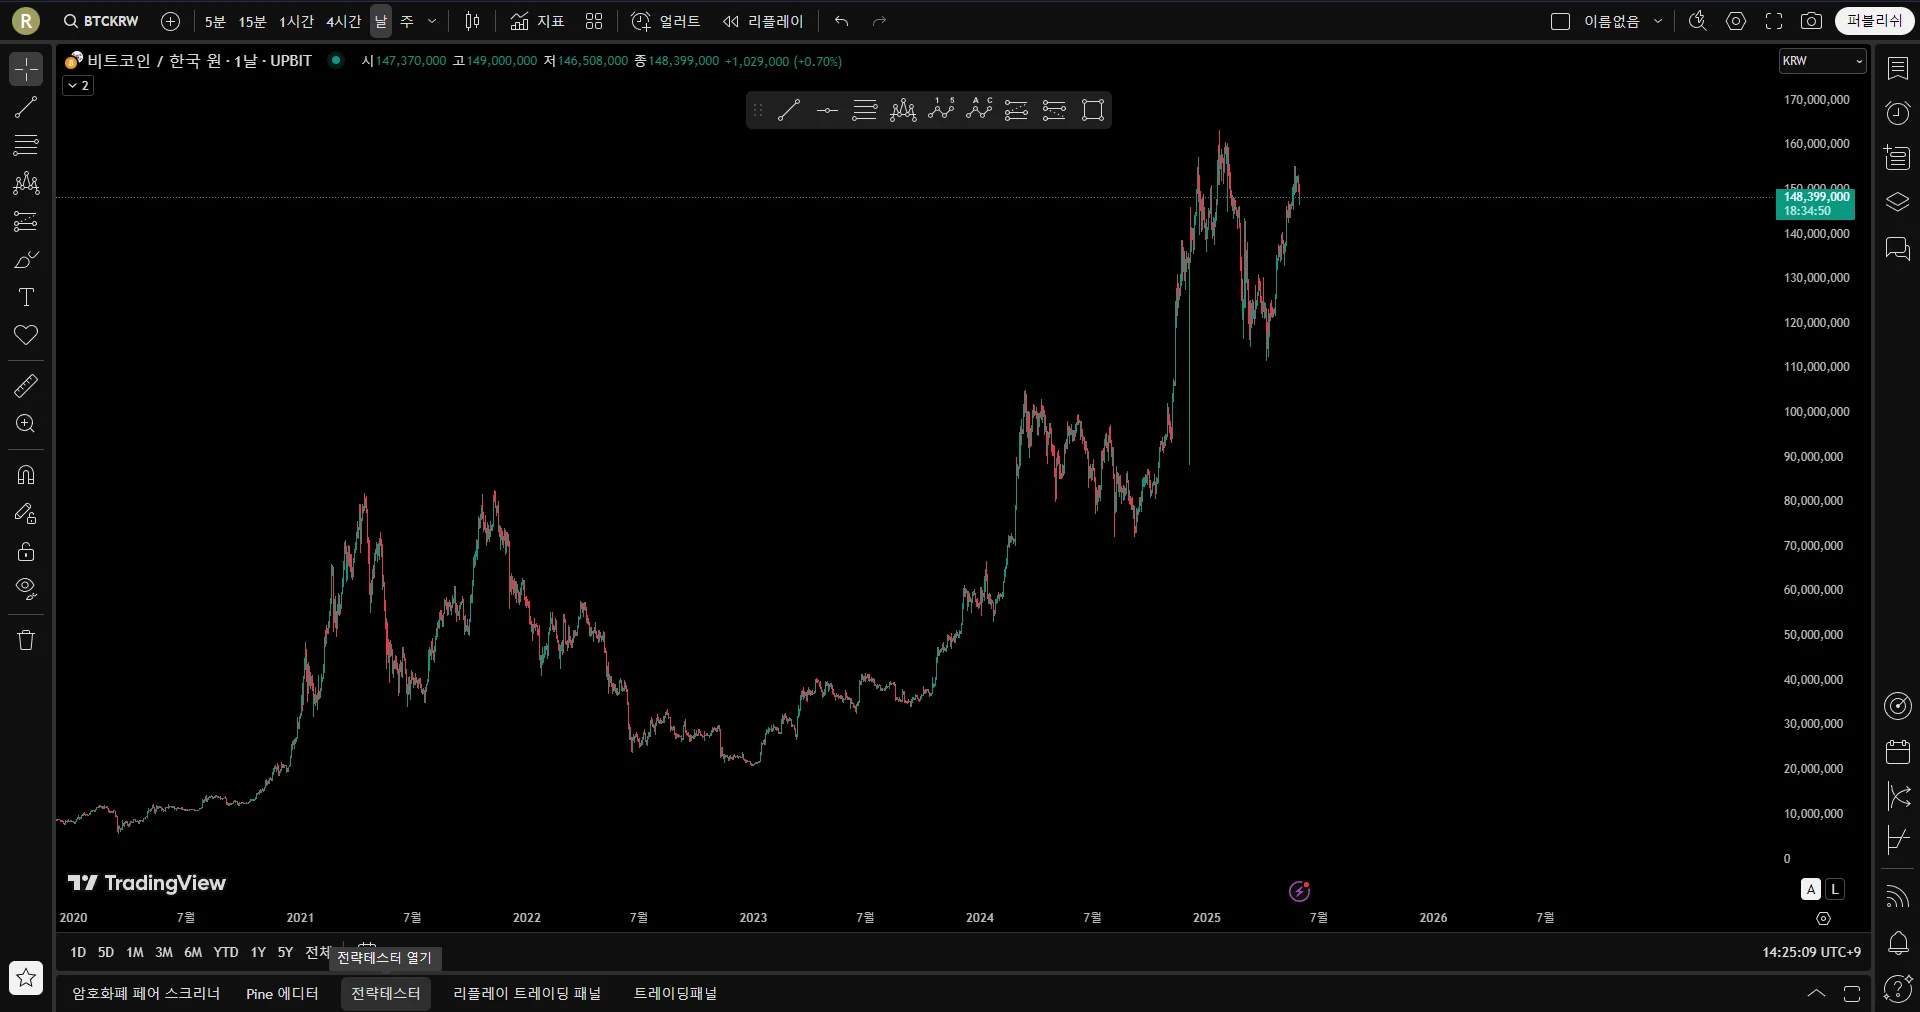Toggle auto scale A button

click(1811, 889)
